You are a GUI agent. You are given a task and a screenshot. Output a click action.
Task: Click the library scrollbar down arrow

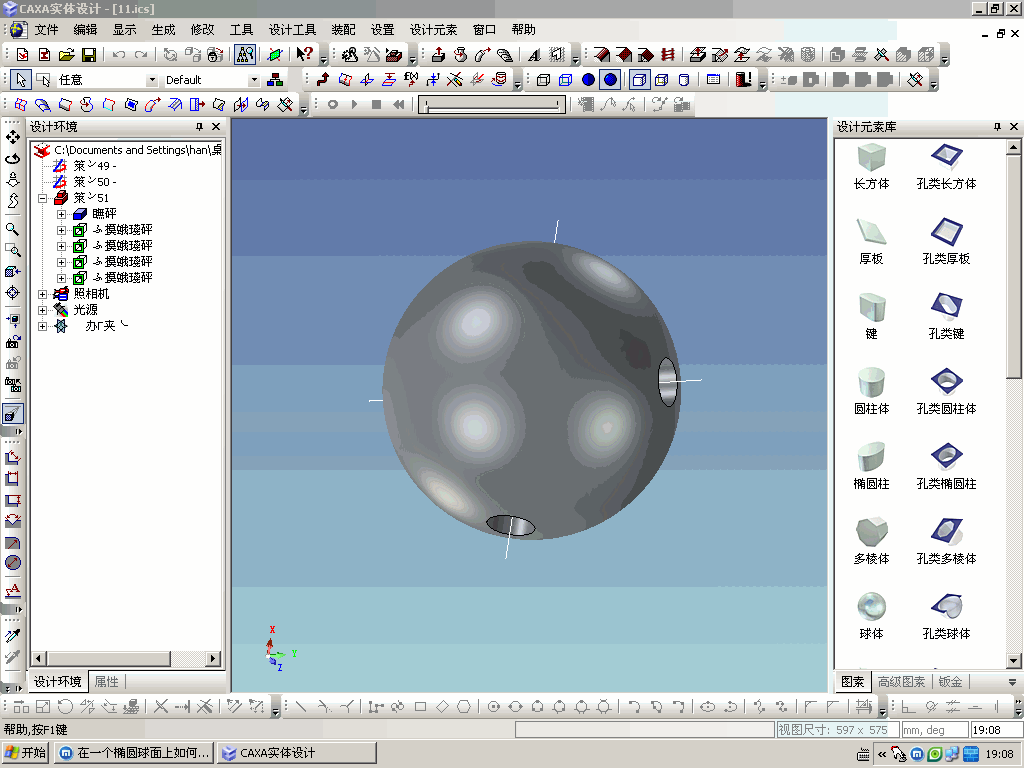(1014, 661)
